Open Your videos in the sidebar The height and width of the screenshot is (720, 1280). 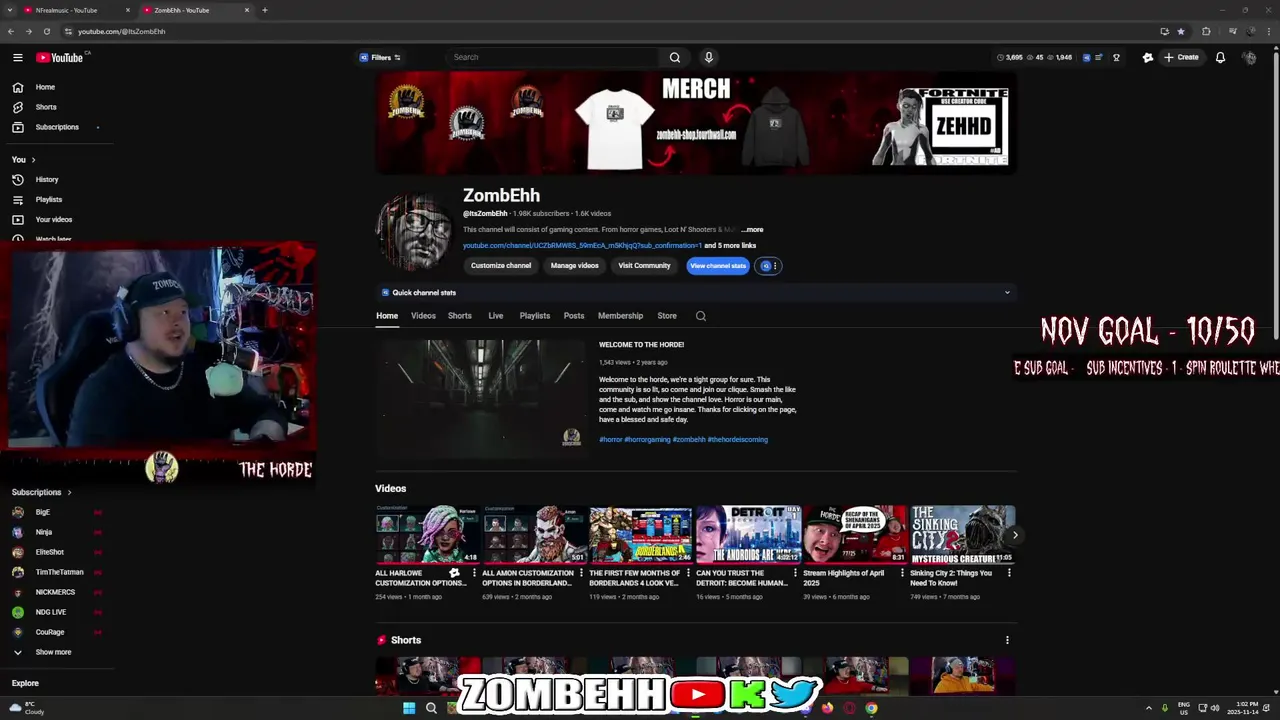(x=54, y=220)
